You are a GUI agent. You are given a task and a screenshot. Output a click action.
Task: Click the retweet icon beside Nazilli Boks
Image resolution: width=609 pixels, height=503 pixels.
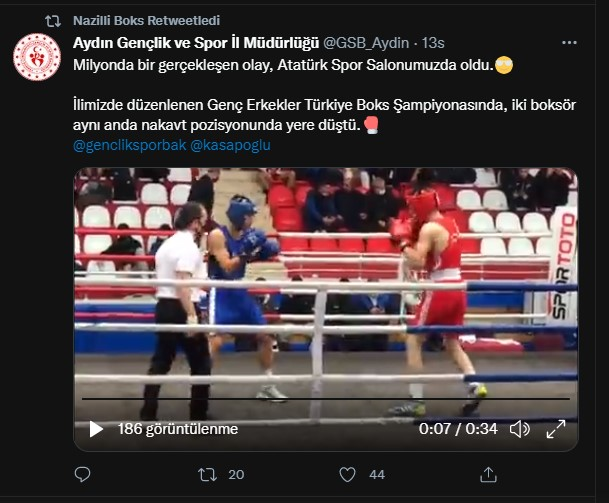click(53, 20)
